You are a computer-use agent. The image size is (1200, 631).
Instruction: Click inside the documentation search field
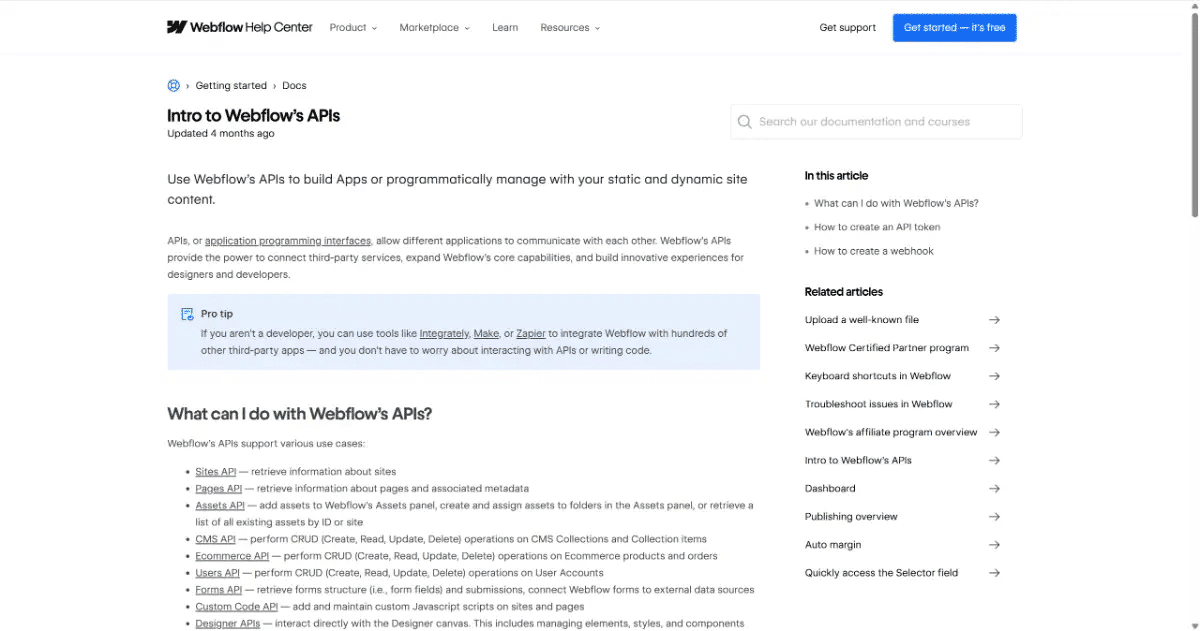tap(875, 121)
